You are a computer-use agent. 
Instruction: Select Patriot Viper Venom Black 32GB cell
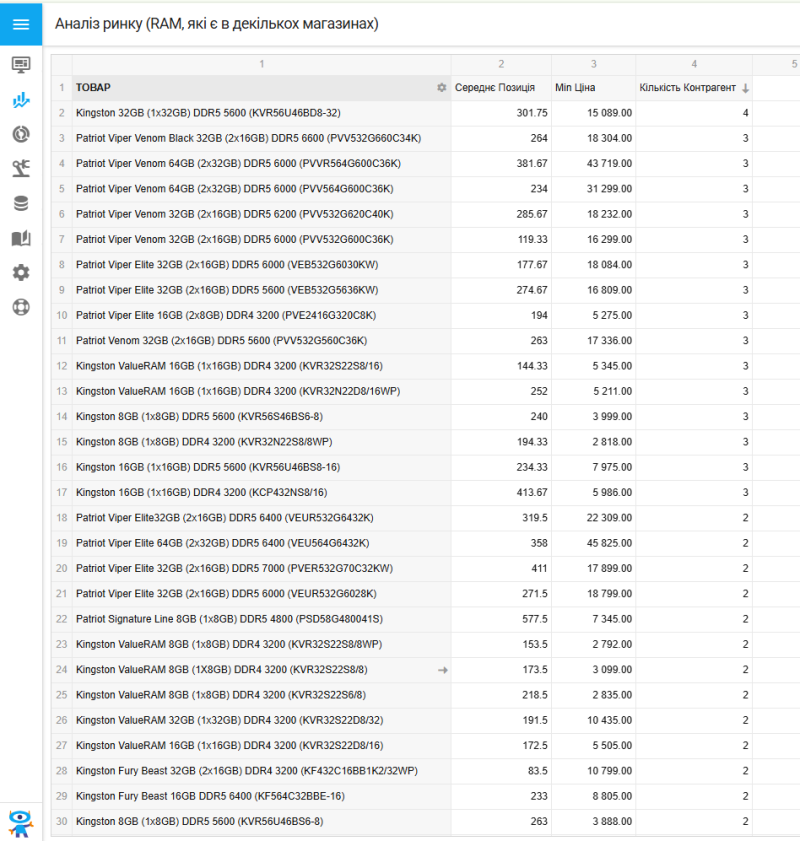coord(248,138)
